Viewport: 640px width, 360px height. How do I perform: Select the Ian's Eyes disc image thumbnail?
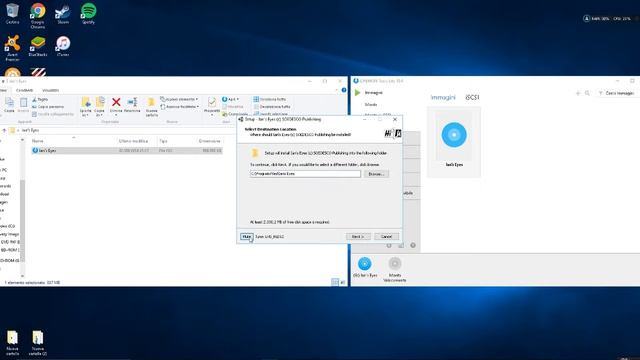pyautogui.click(x=454, y=142)
